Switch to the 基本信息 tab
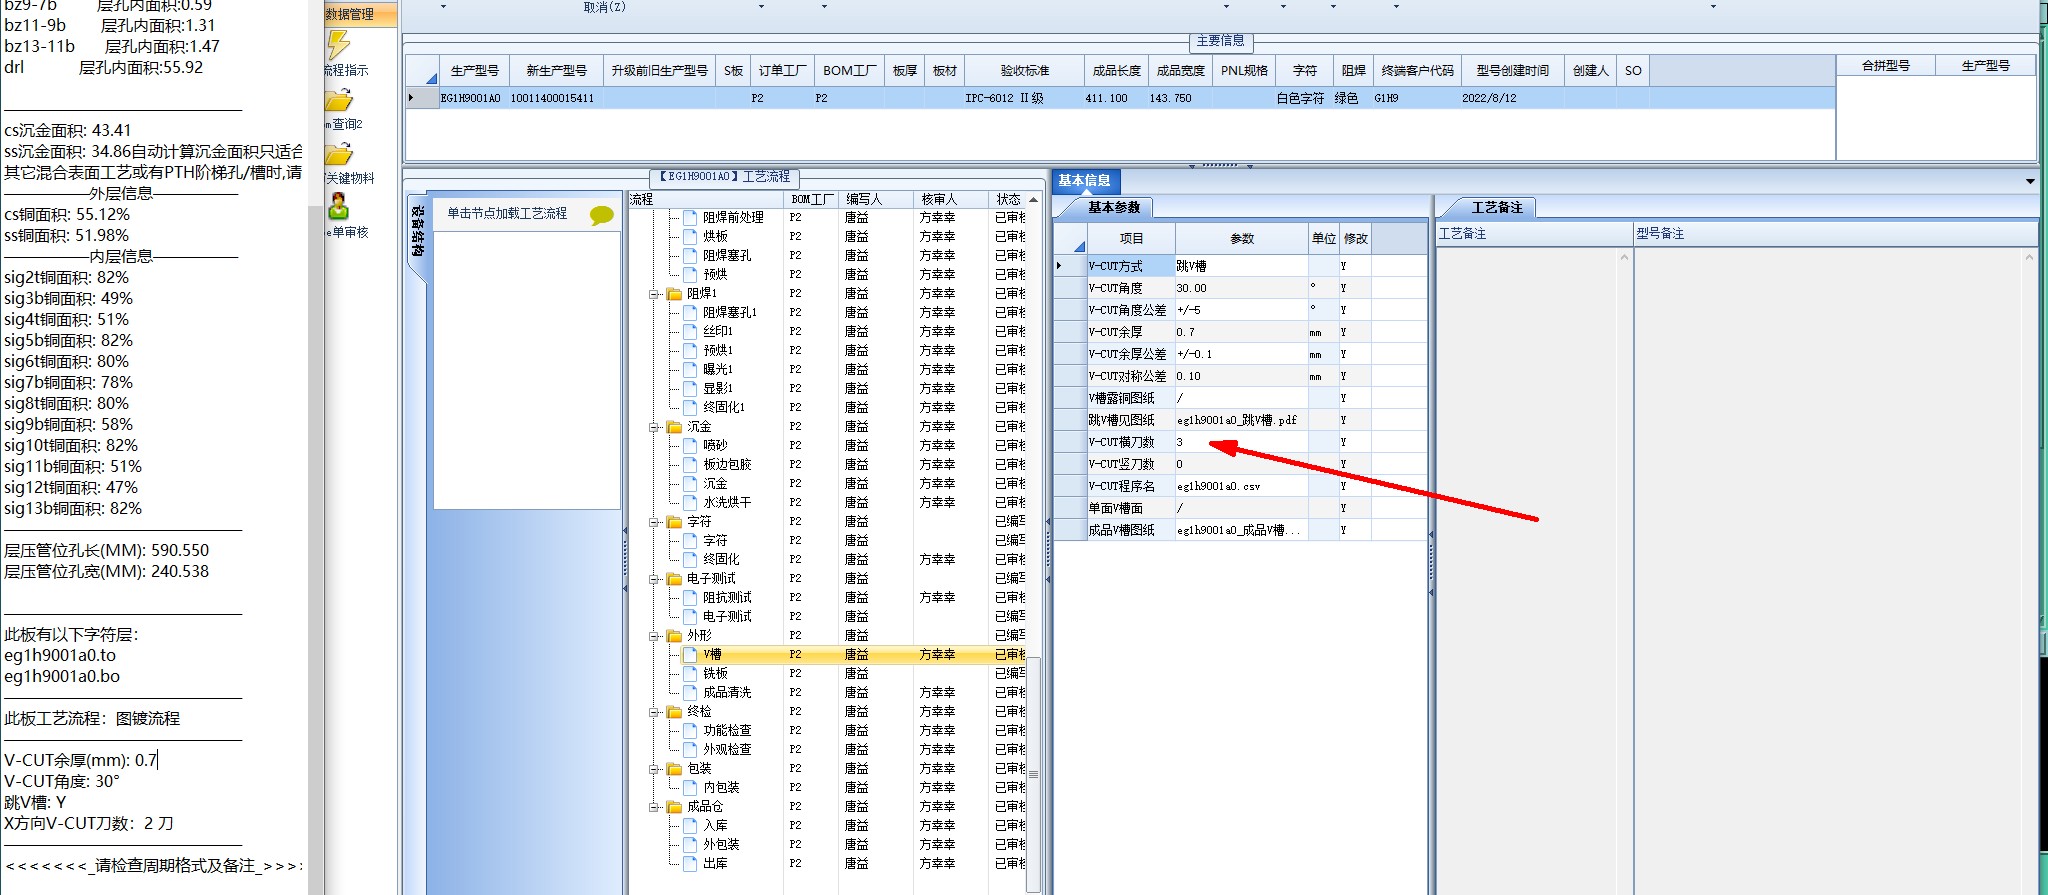Screen dimensions: 2048x895 coord(1085,181)
